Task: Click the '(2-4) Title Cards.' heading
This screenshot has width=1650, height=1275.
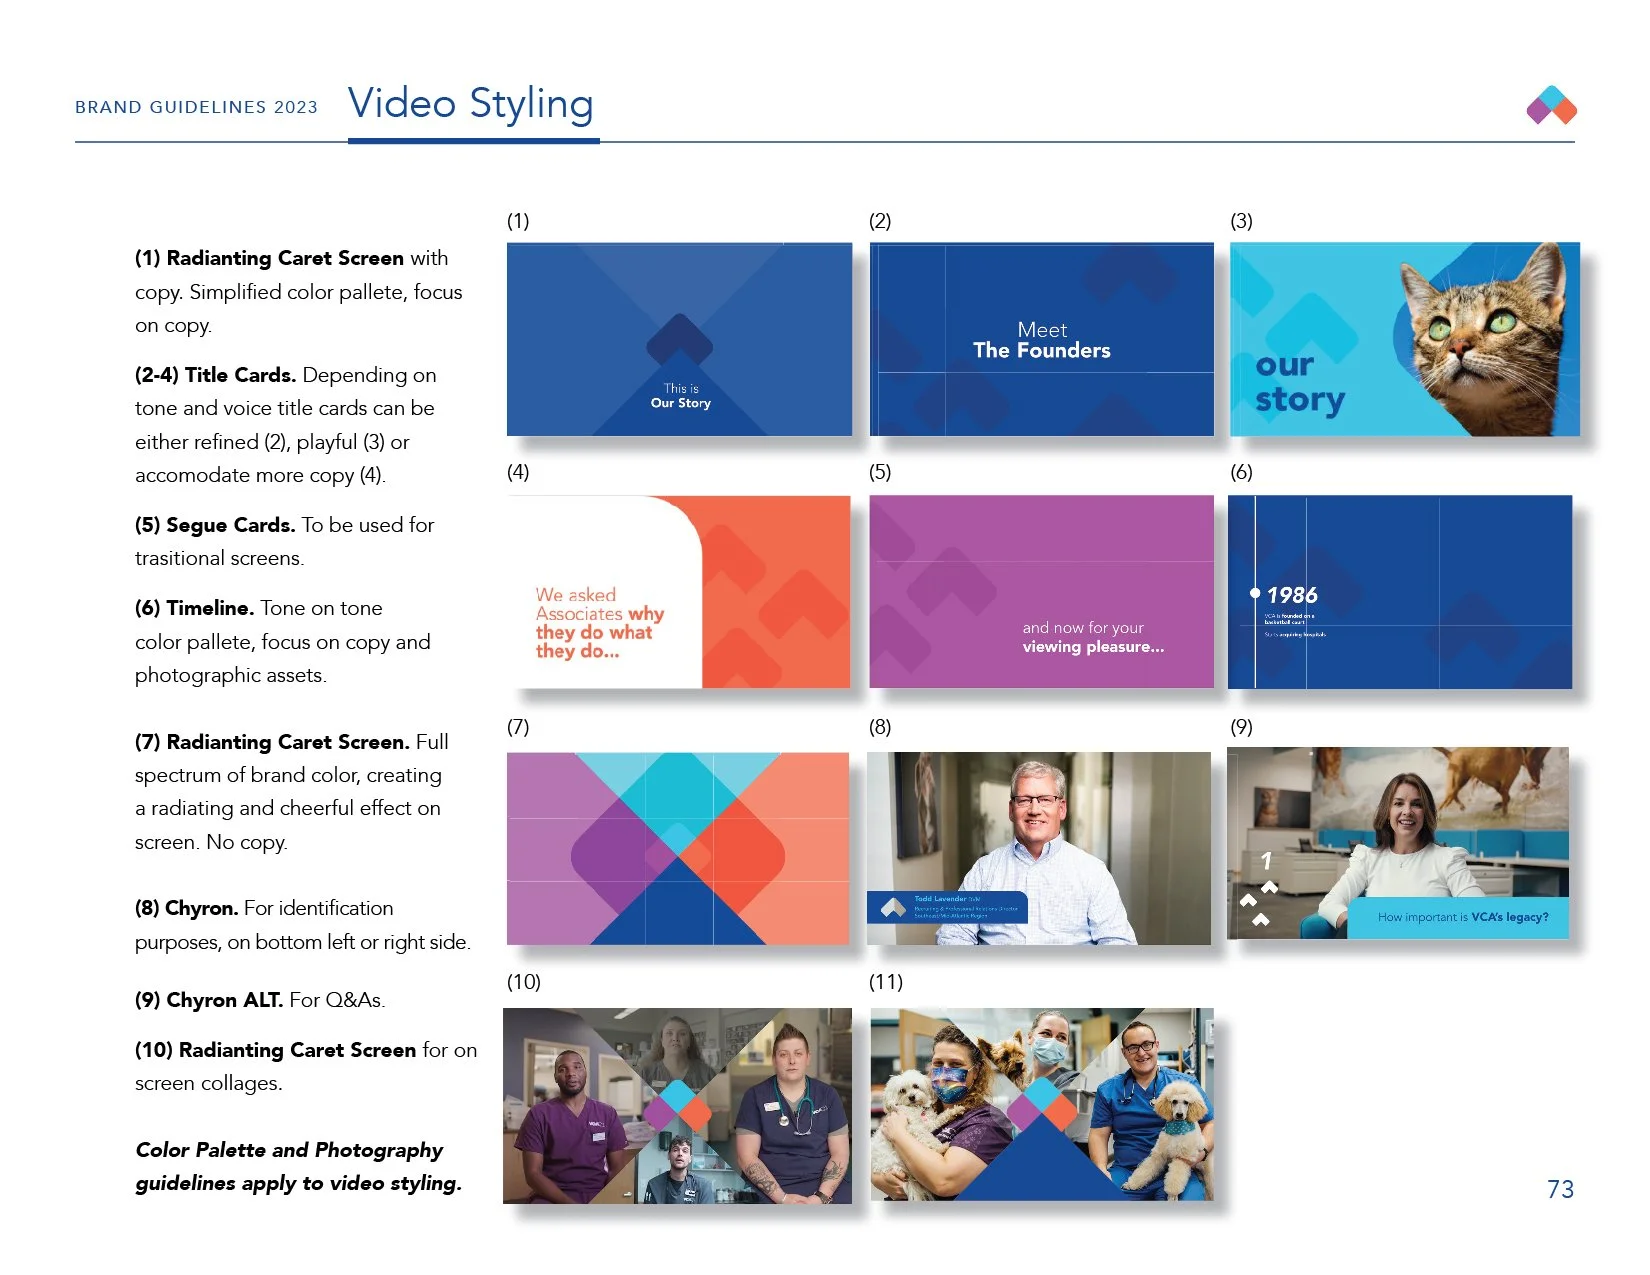Action: 215,375
